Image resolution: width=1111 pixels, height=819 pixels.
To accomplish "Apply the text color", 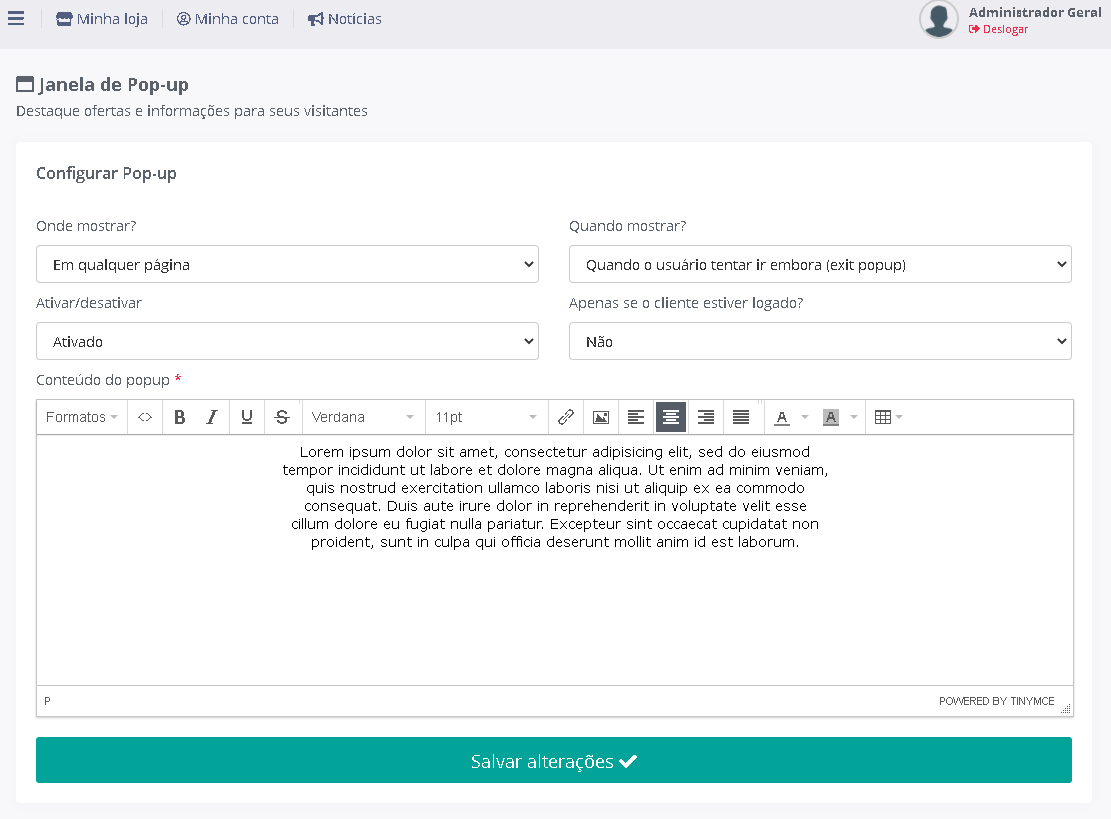I will coord(782,417).
